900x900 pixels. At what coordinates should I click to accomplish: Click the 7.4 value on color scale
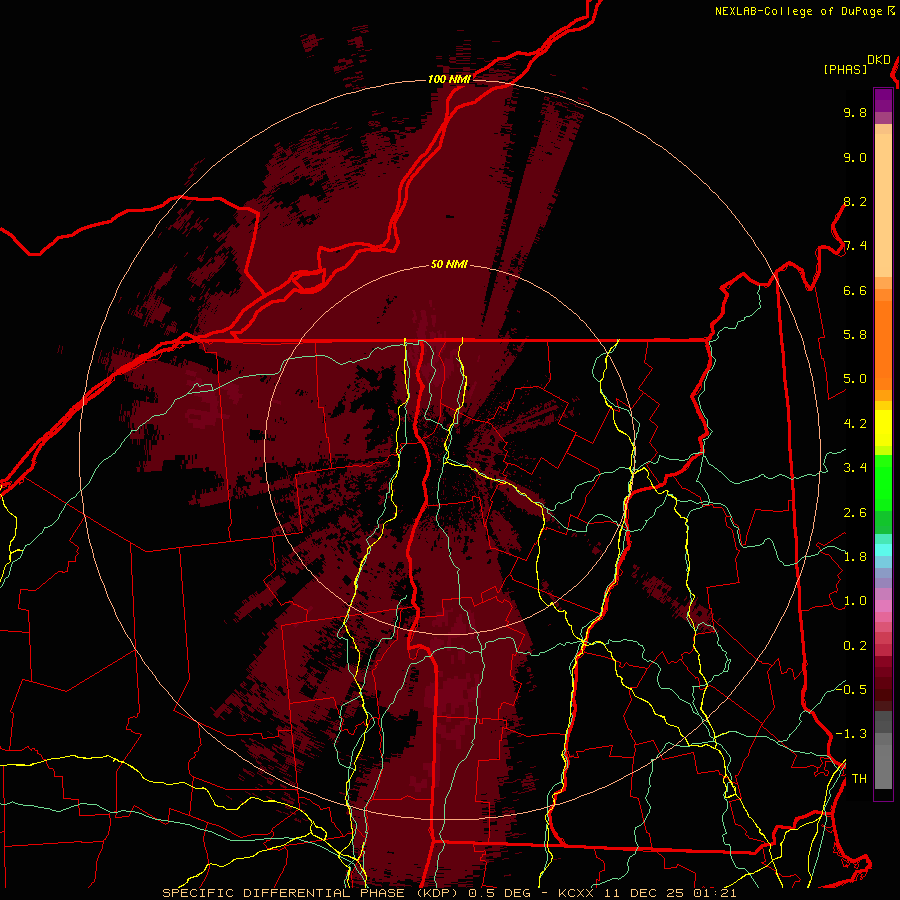pyautogui.click(x=855, y=246)
